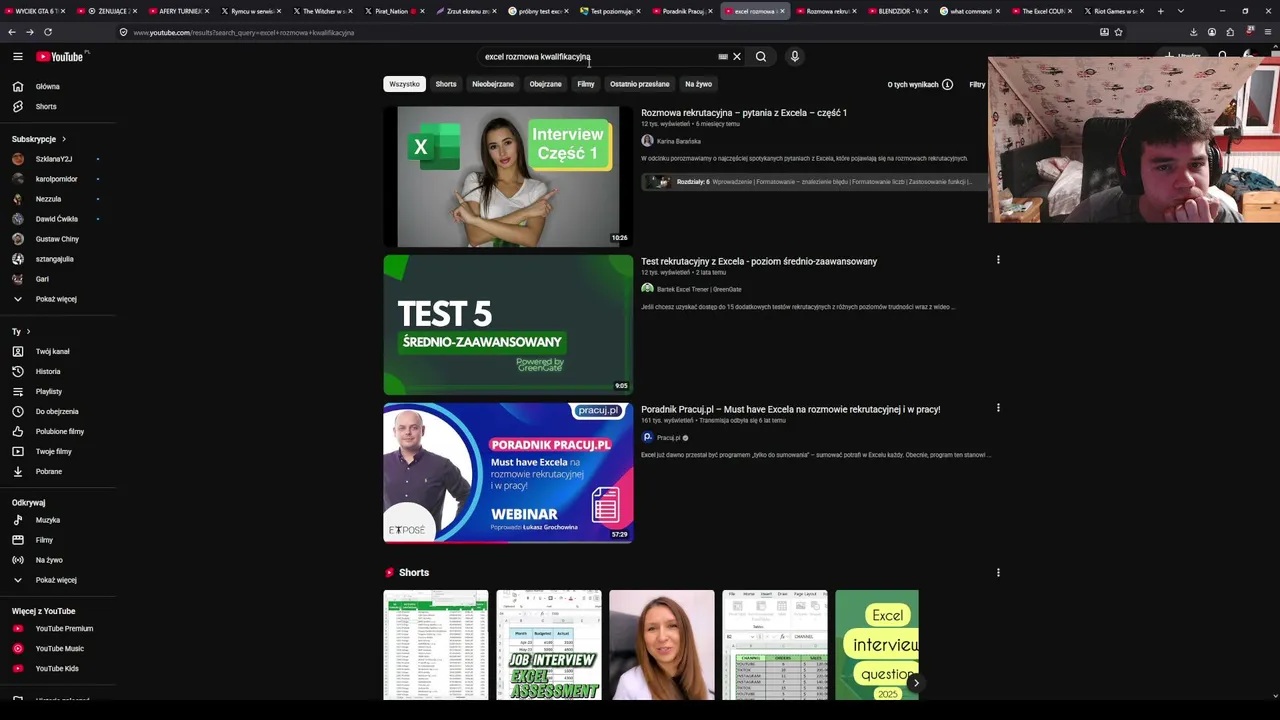Open Do obejrzenia watch-later list
1280x720 pixels.
coord(58,412)
